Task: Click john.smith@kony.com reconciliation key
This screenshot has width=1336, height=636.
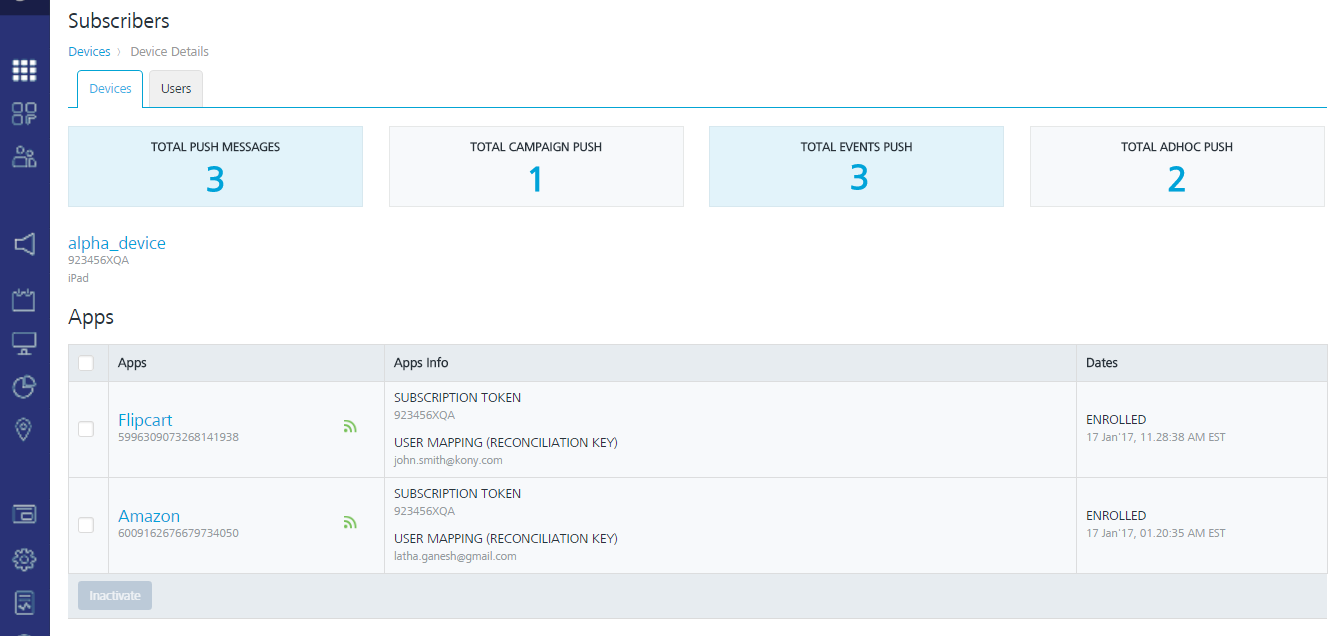Action: click(x=448, y=460)
